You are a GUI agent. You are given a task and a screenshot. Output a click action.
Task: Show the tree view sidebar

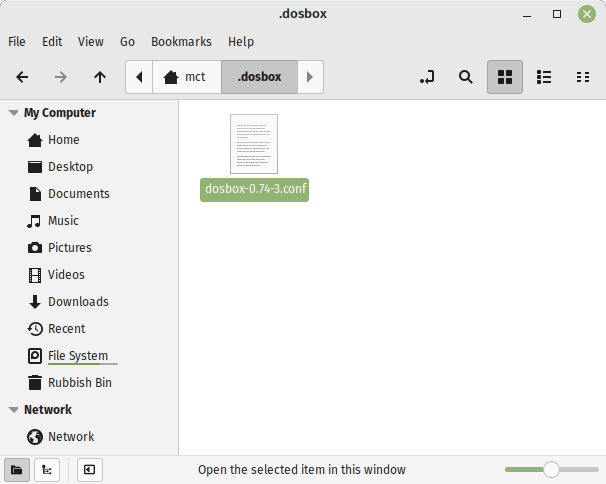click(47, 470)
